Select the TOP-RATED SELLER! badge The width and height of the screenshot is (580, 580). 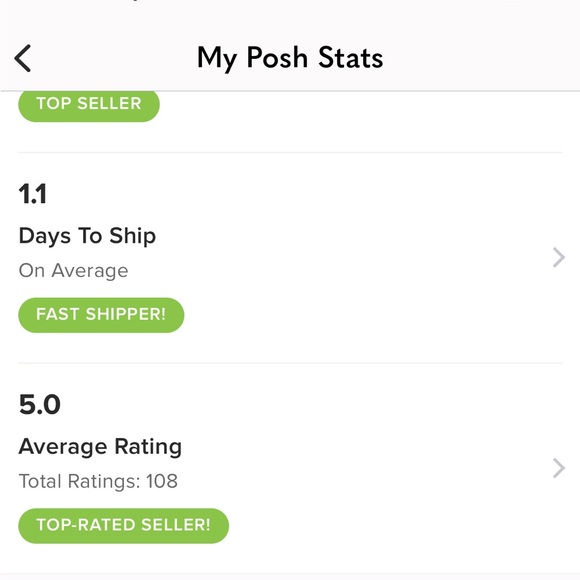click(124, 526)
